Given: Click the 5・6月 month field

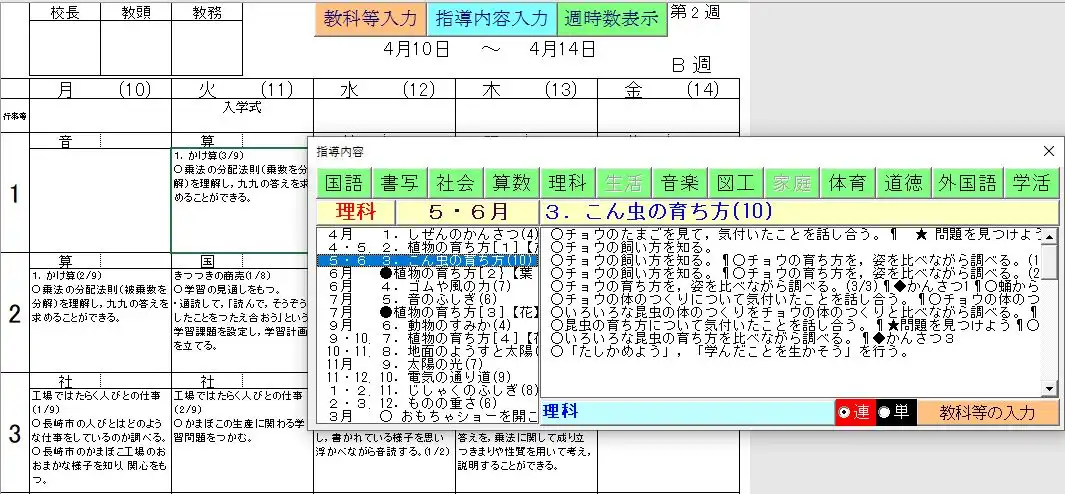Looking at the screenshot, I should (469, 212).
